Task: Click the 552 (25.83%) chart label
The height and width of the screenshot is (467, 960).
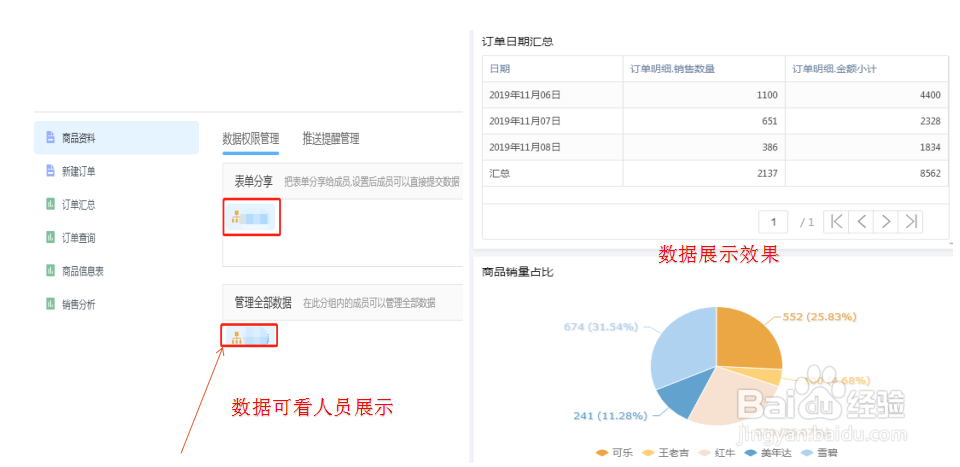Action: point(819,316)
